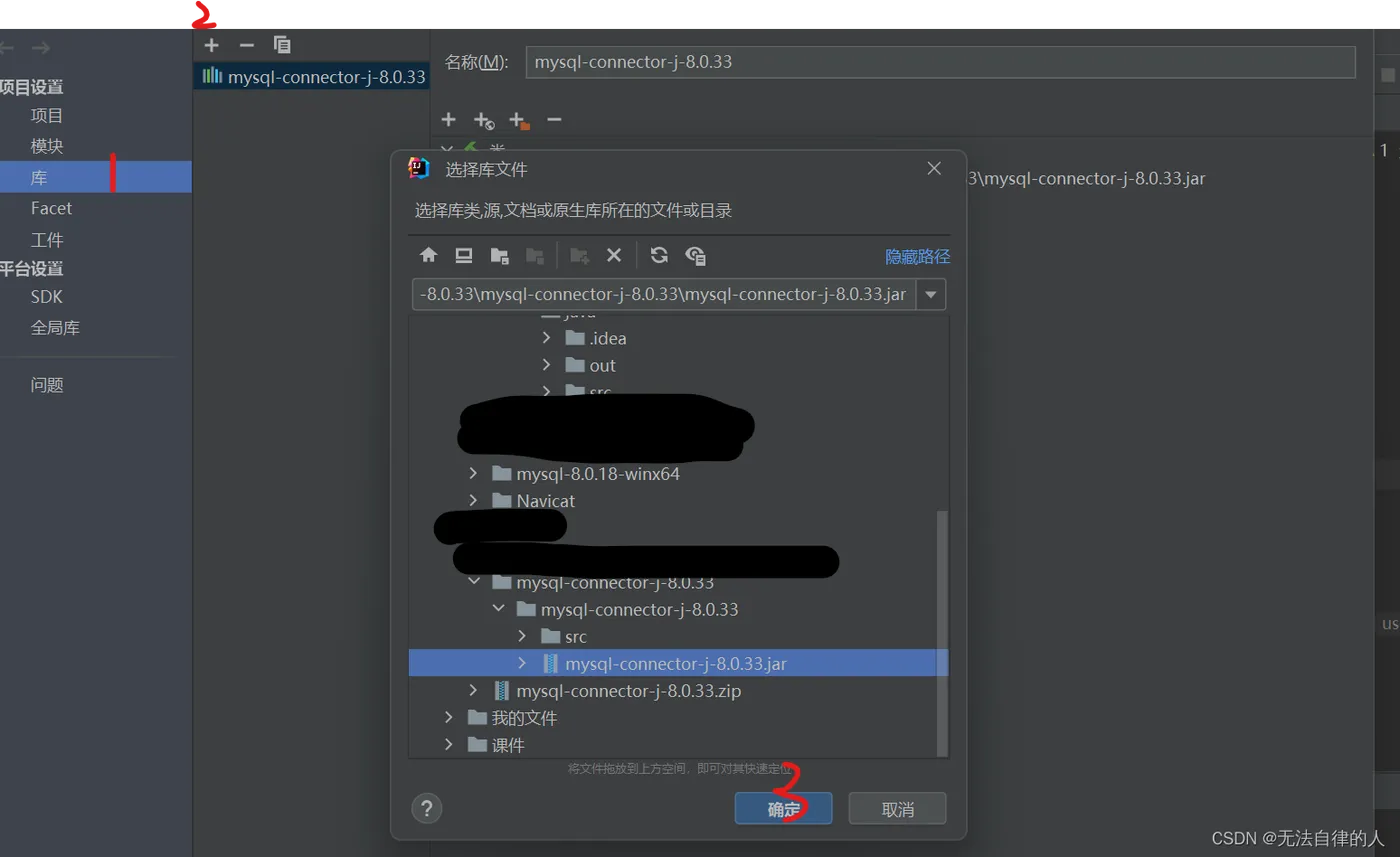Select mysql-connector-j-8.0.33 library entry
1400x857 pixels.
point(311,76)
